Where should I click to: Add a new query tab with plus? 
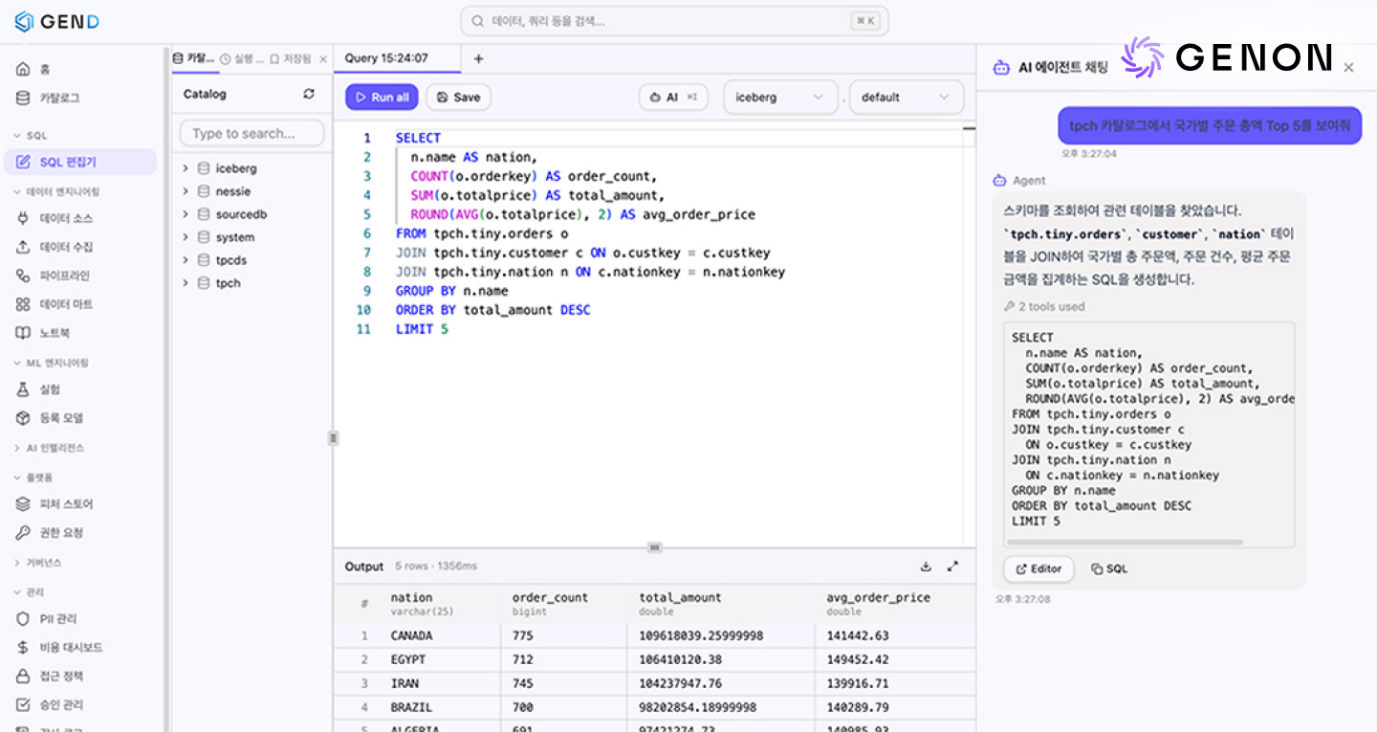click(478, 59)
